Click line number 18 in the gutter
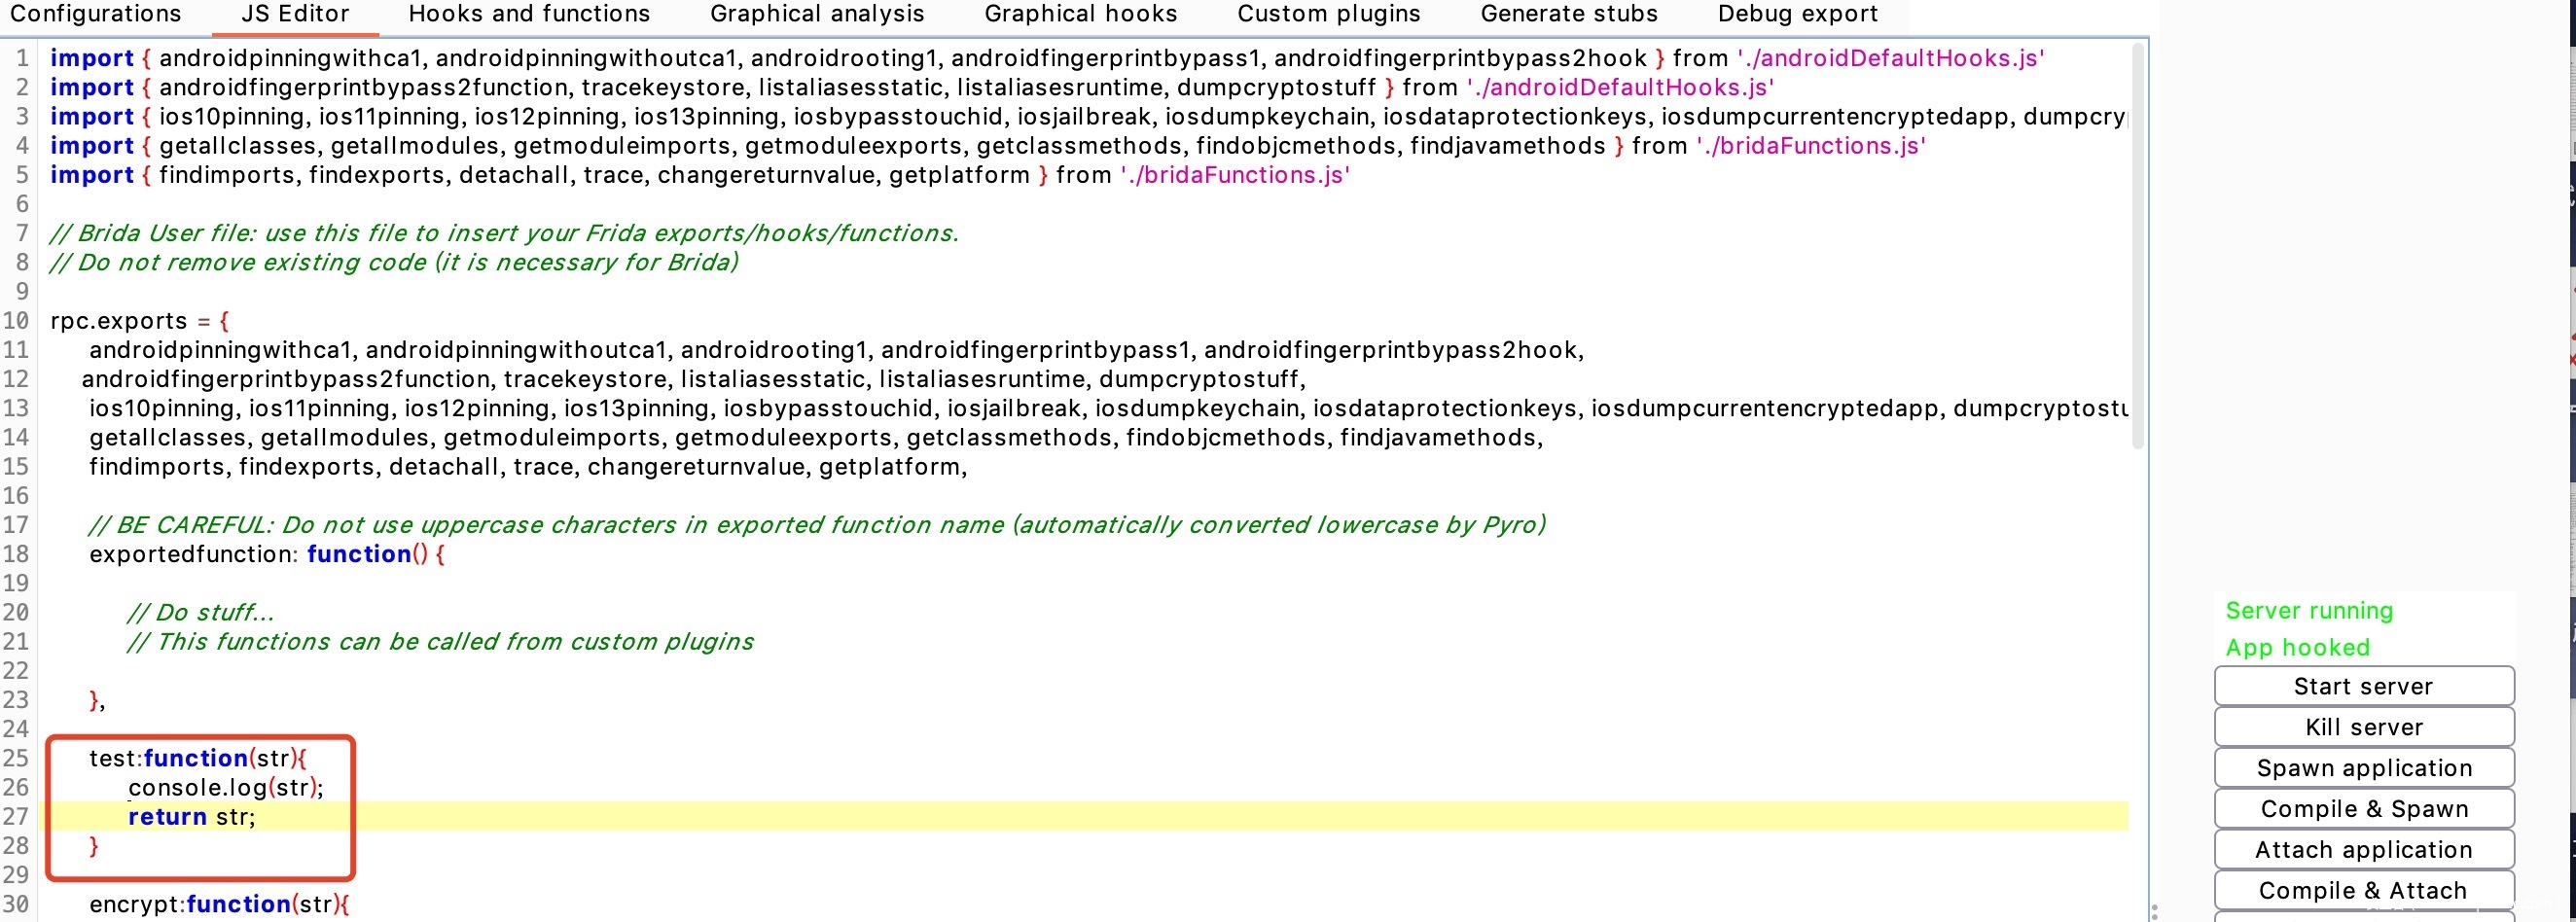The image size is (2576, 922). (x=17, y=555)
